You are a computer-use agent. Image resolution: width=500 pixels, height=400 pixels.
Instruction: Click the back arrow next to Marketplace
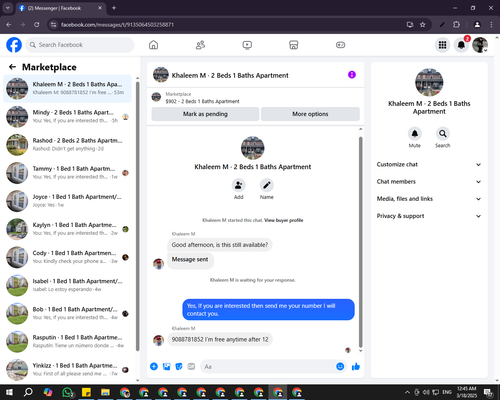click(x=12, y=67)
